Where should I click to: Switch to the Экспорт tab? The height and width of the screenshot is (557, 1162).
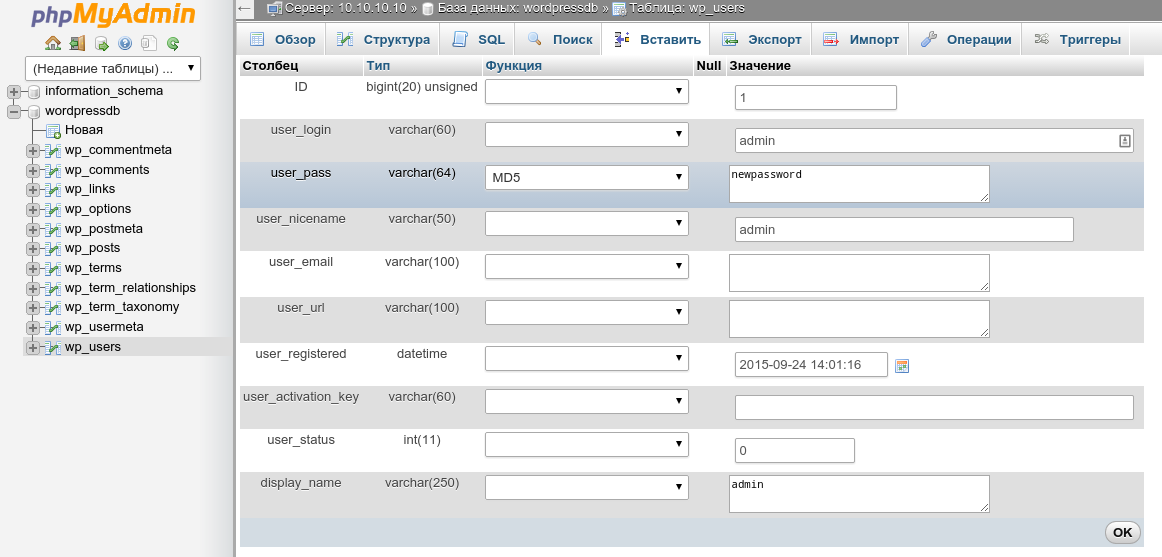pos(762,40)
